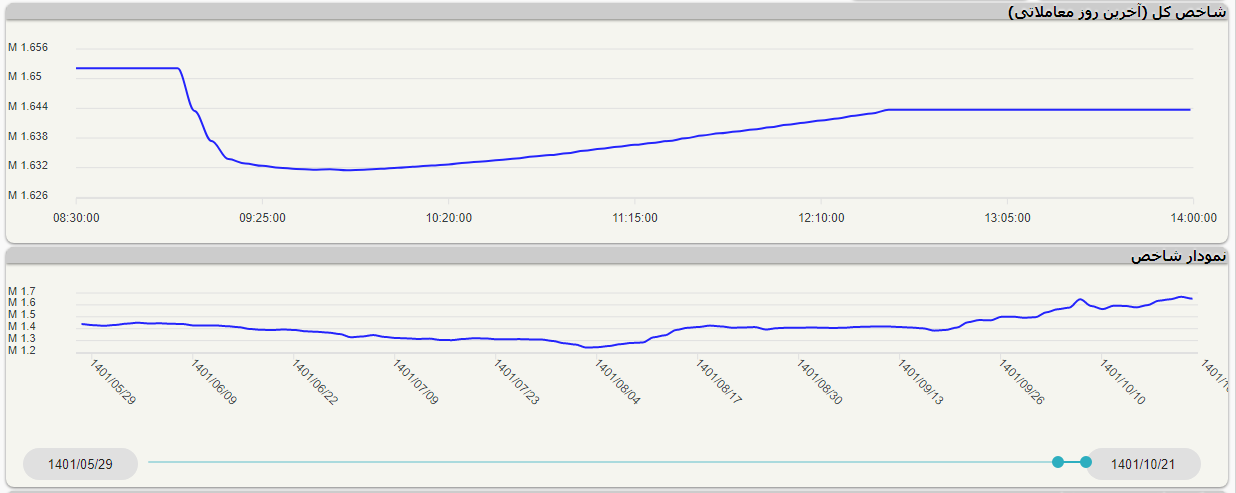Click the 1401/09/26 date on index chart axis
This screenshot has height=493, width=1236.
[x=1021, y=382]
